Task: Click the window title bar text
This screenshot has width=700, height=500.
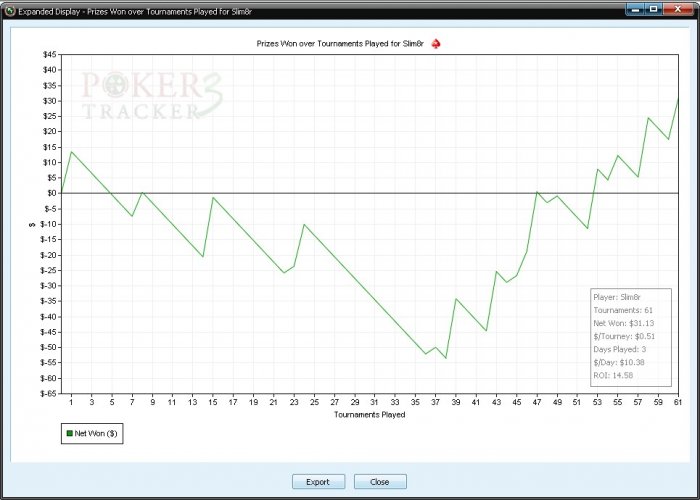Action: [x=135, y=12]
